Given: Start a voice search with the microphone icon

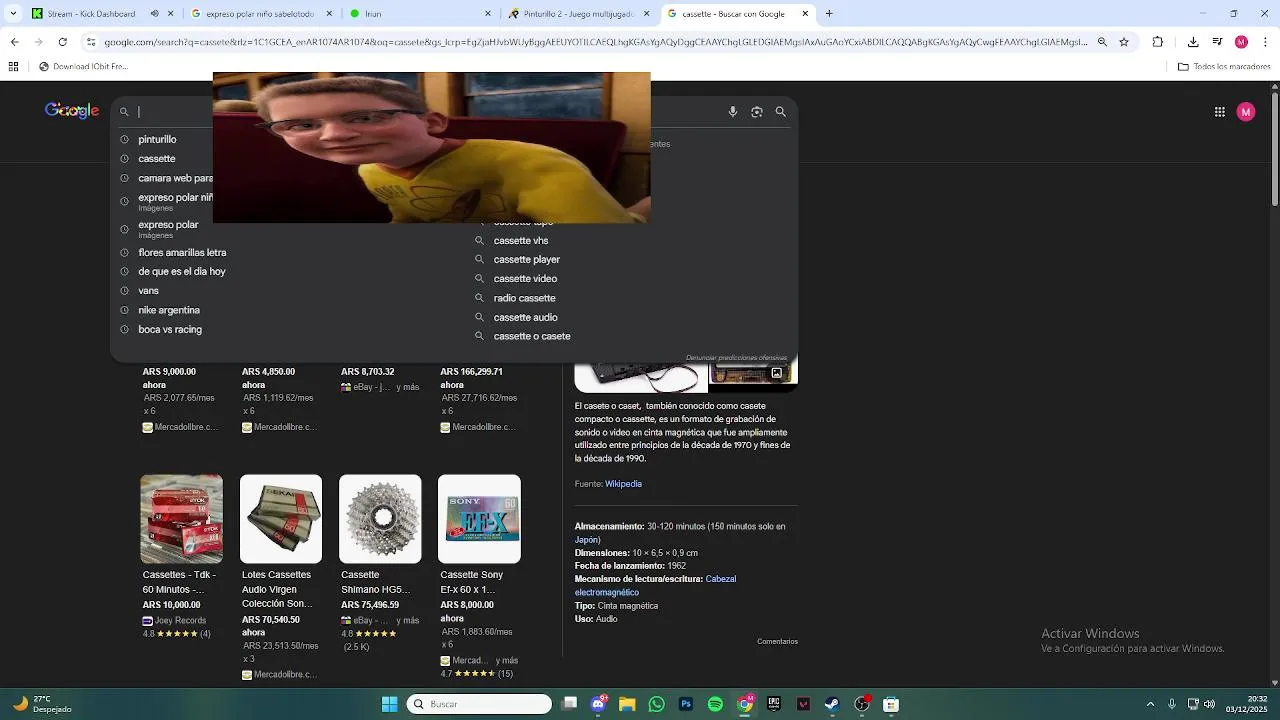Looking at the screenshot, I should (733, 112).
